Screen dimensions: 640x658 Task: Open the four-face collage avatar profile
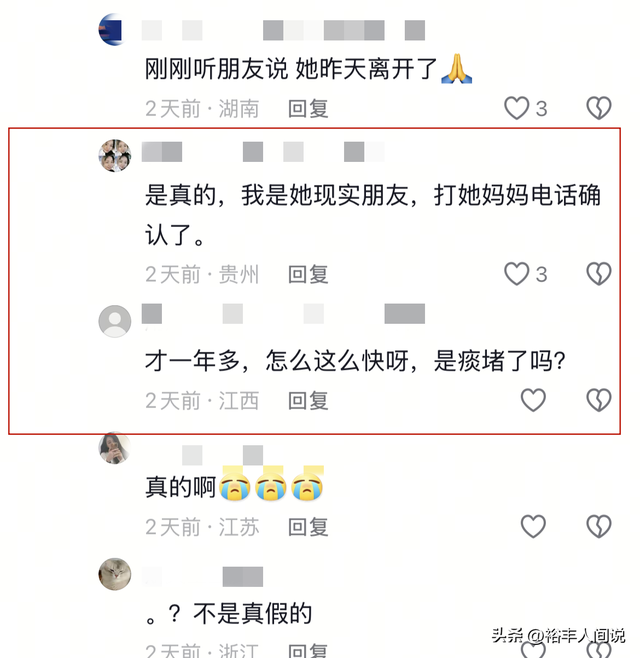point(115,155)
